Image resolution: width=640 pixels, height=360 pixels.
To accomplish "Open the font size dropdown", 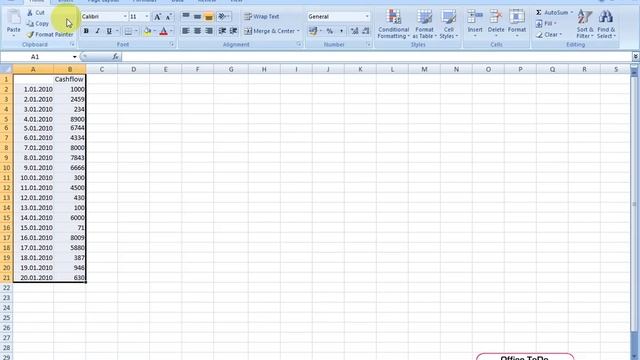I will [147, 17].
